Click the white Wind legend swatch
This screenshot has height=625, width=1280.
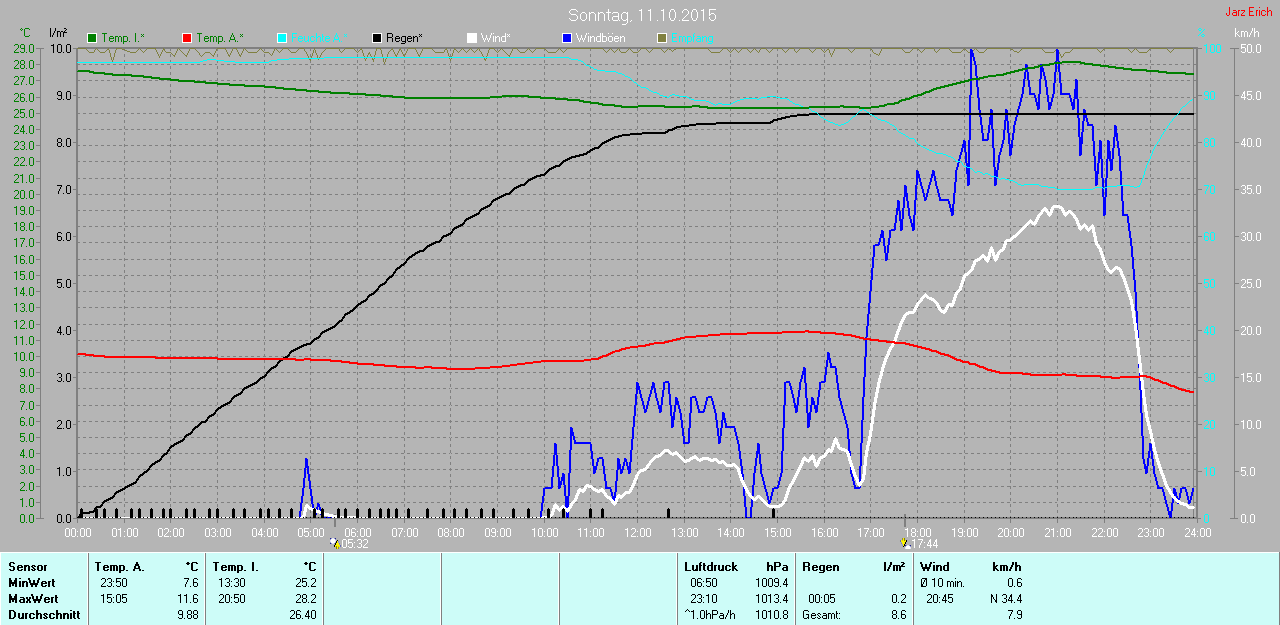tap(472, 38)
